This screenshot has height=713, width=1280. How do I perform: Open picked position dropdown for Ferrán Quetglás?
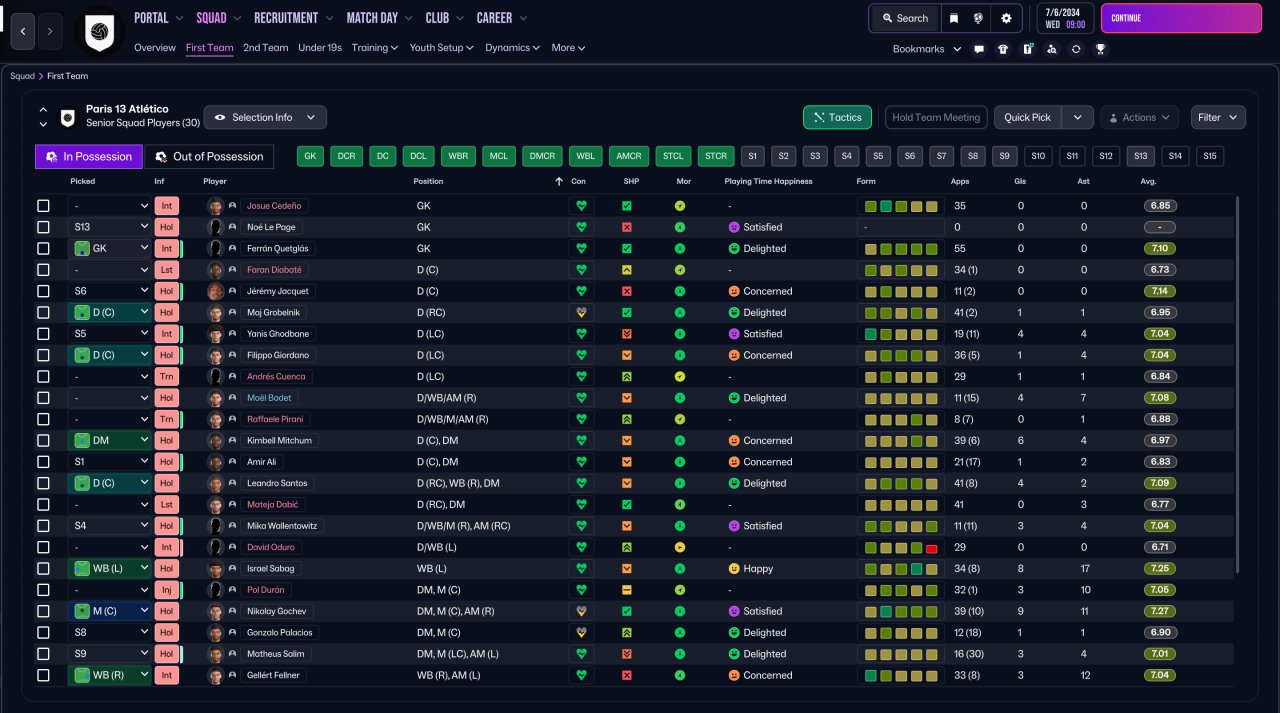click(109, 248)
